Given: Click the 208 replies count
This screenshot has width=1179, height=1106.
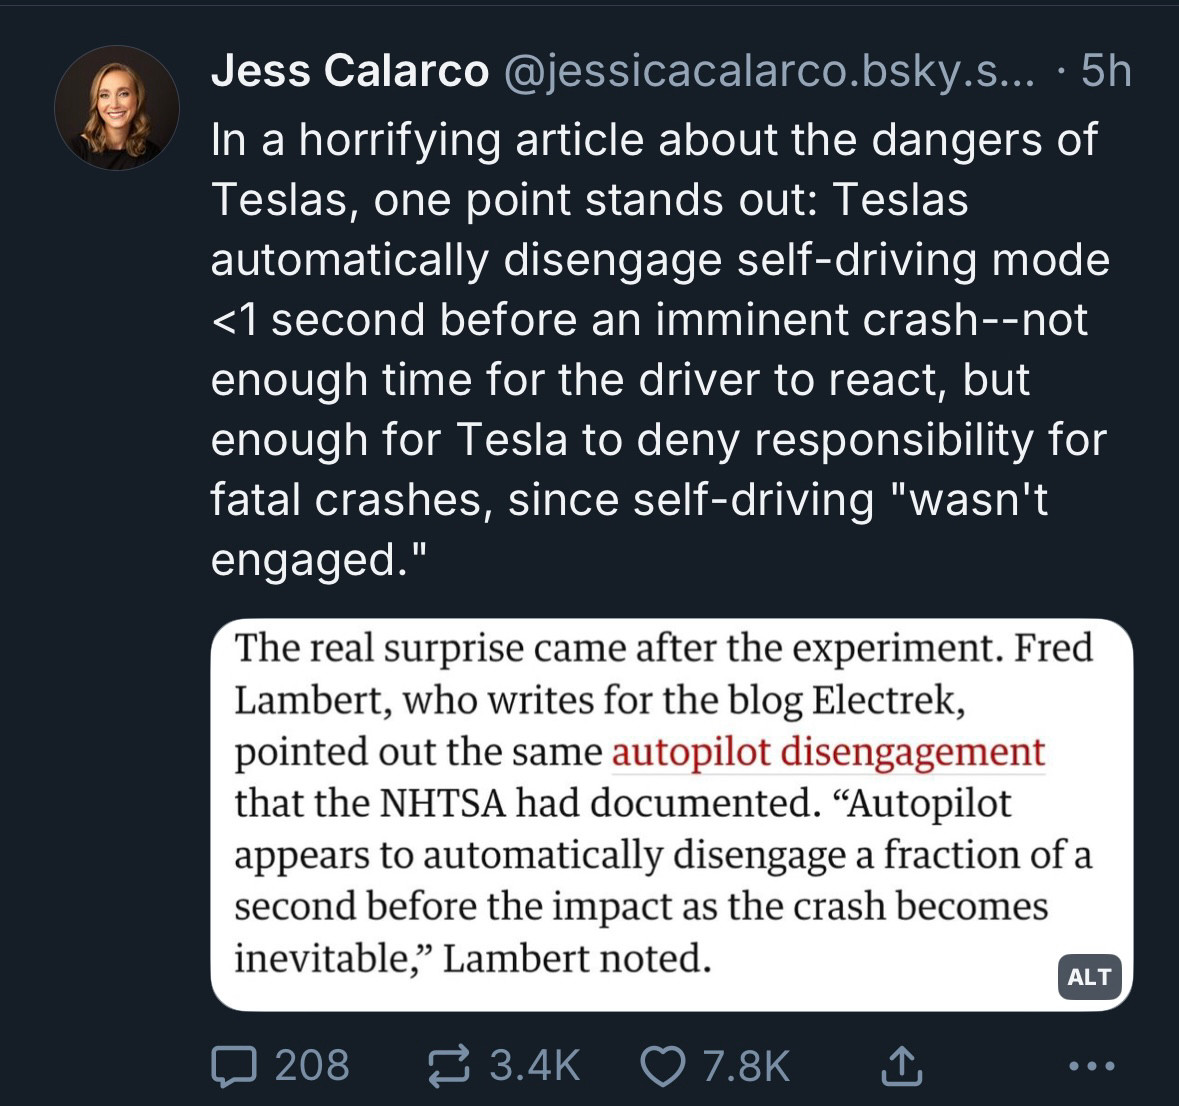Looking at the screenshot, I should pyautogui.click(x=311, y=1065).
